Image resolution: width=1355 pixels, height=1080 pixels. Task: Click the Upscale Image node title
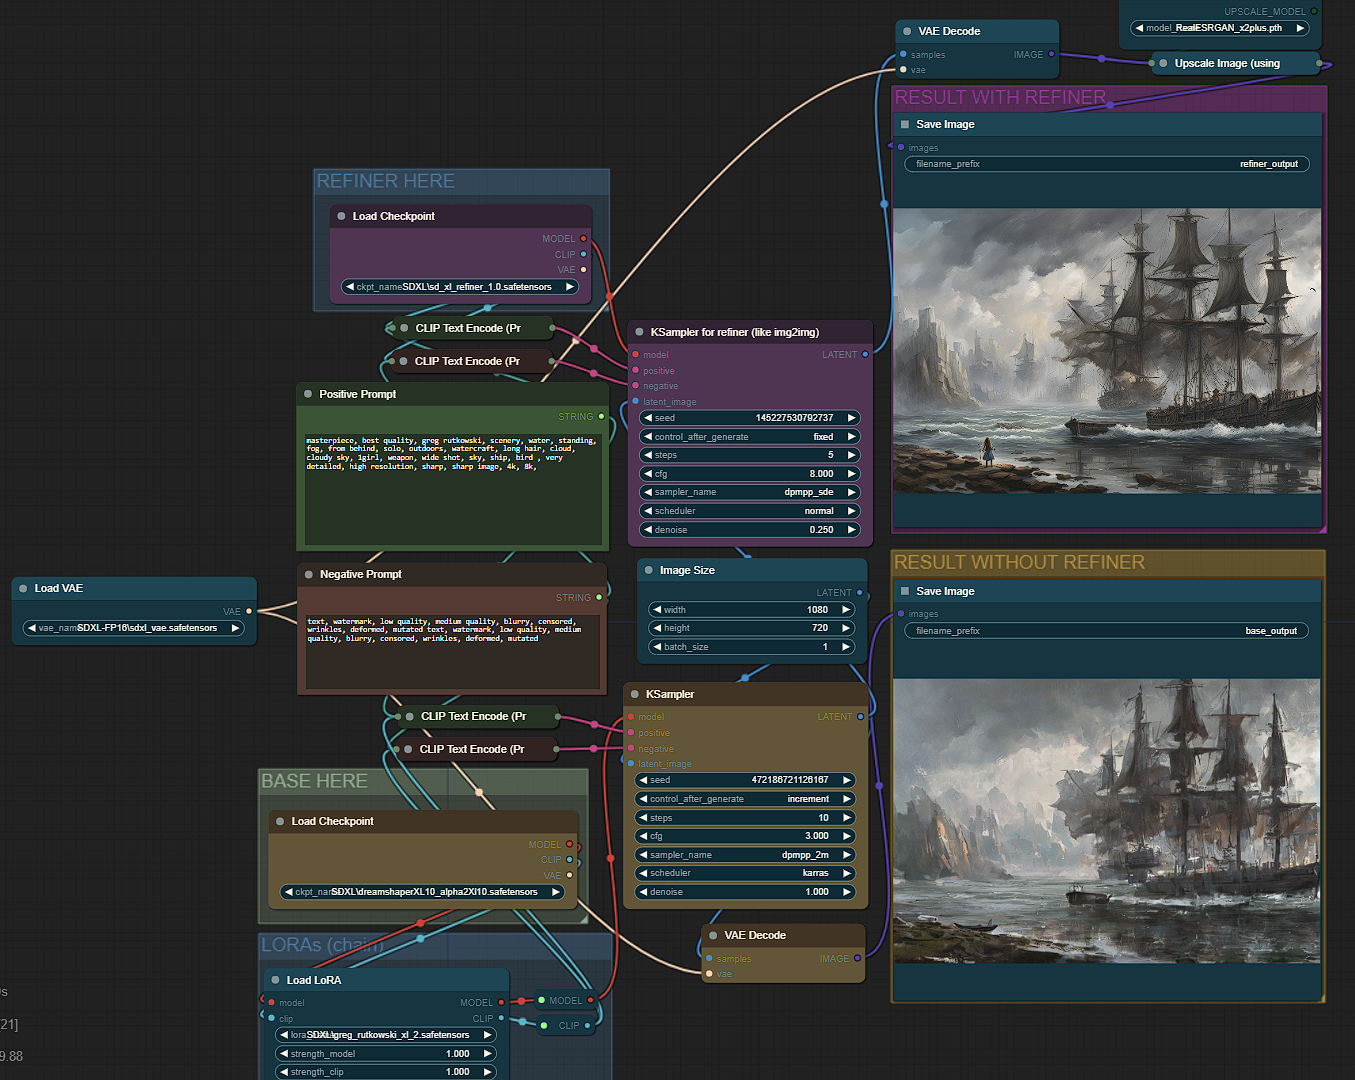click(1226, 63)
